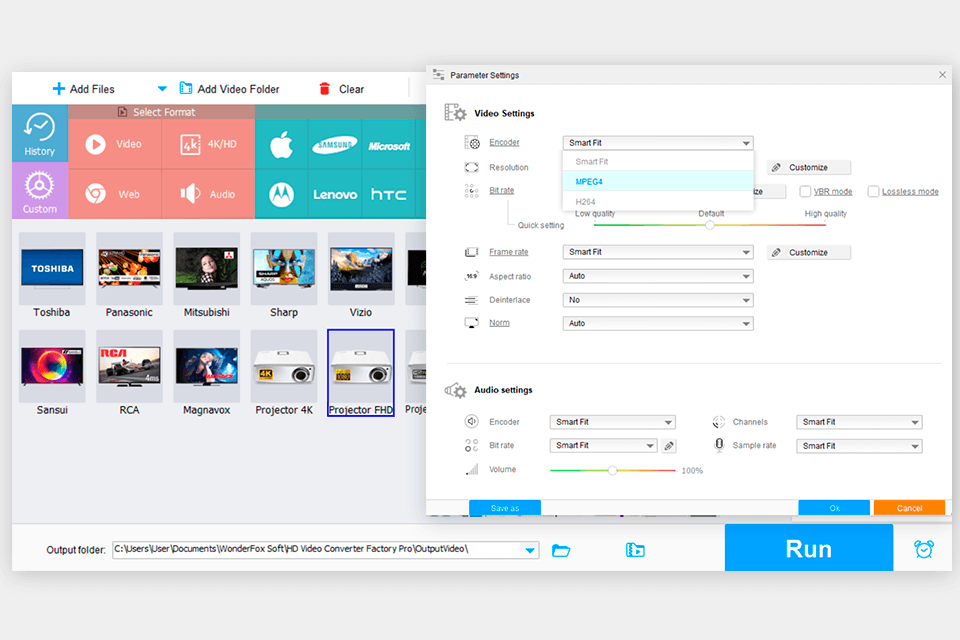
Task: Click the Run button
Action: 808,548
